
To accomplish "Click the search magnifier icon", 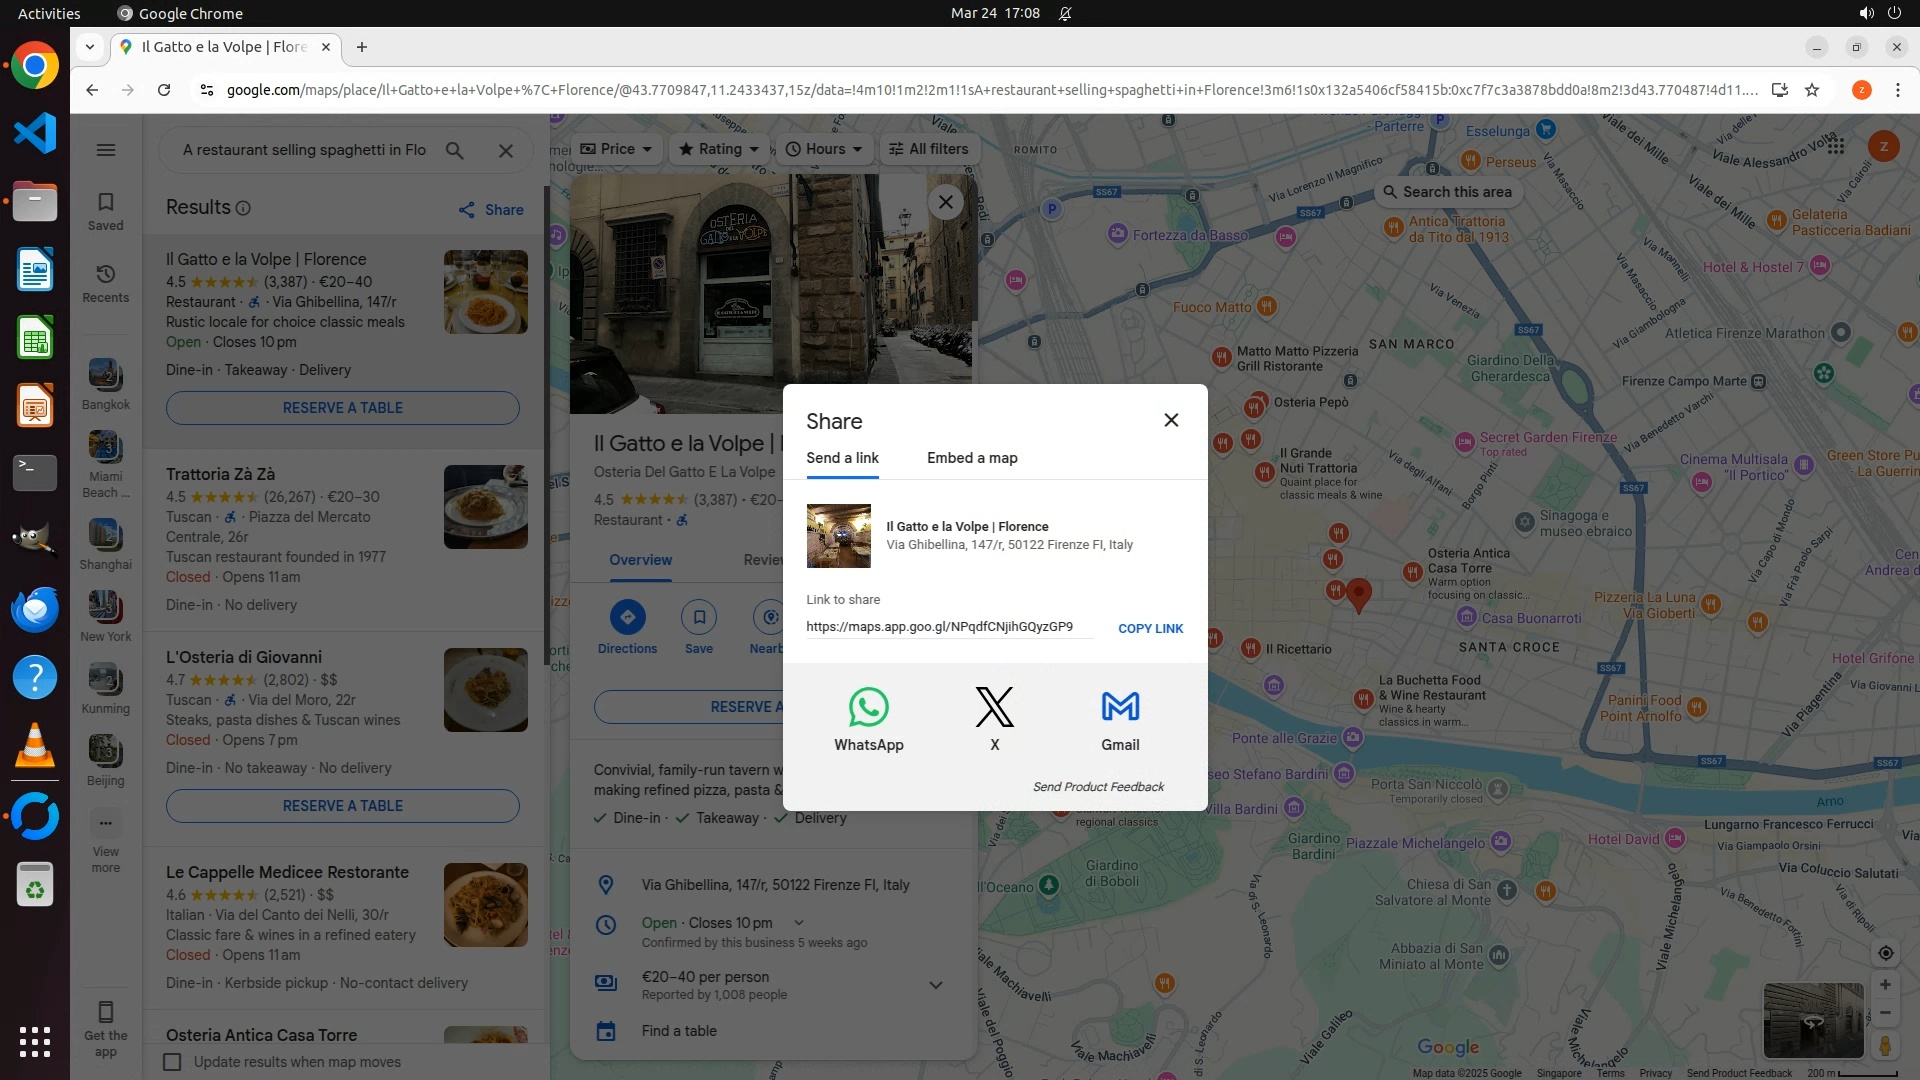I will pos(455,150).
